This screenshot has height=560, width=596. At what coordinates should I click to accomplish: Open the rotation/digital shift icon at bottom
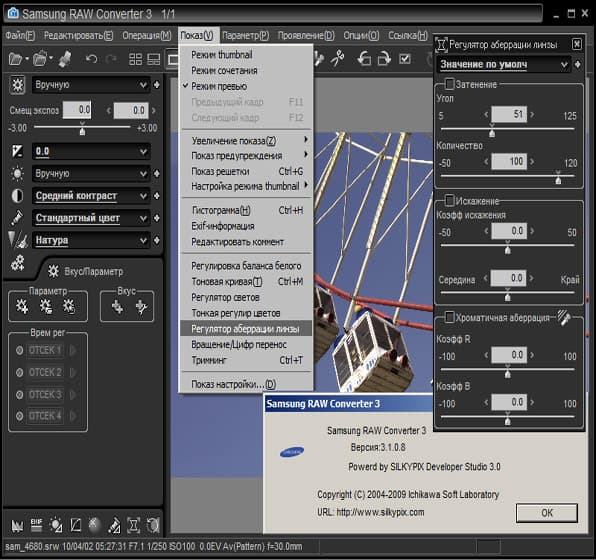tap(153, 525)
